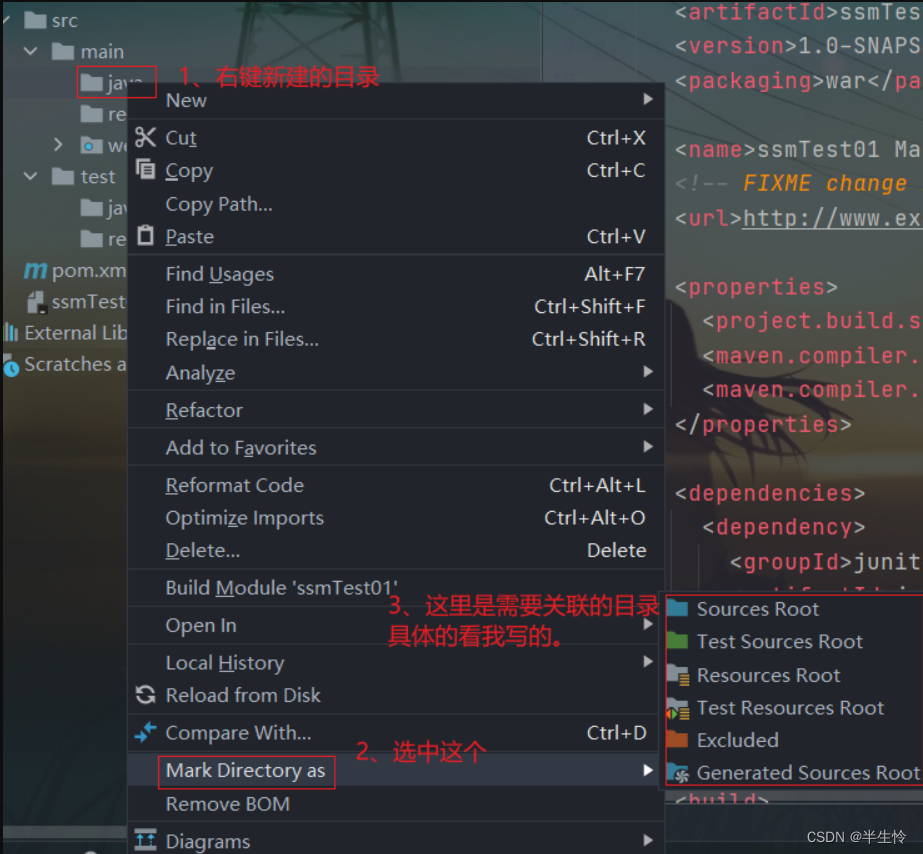This screenshot has height=854, width=923.
Task: Choose Find Usages menu entry
Action: (396, 274)
